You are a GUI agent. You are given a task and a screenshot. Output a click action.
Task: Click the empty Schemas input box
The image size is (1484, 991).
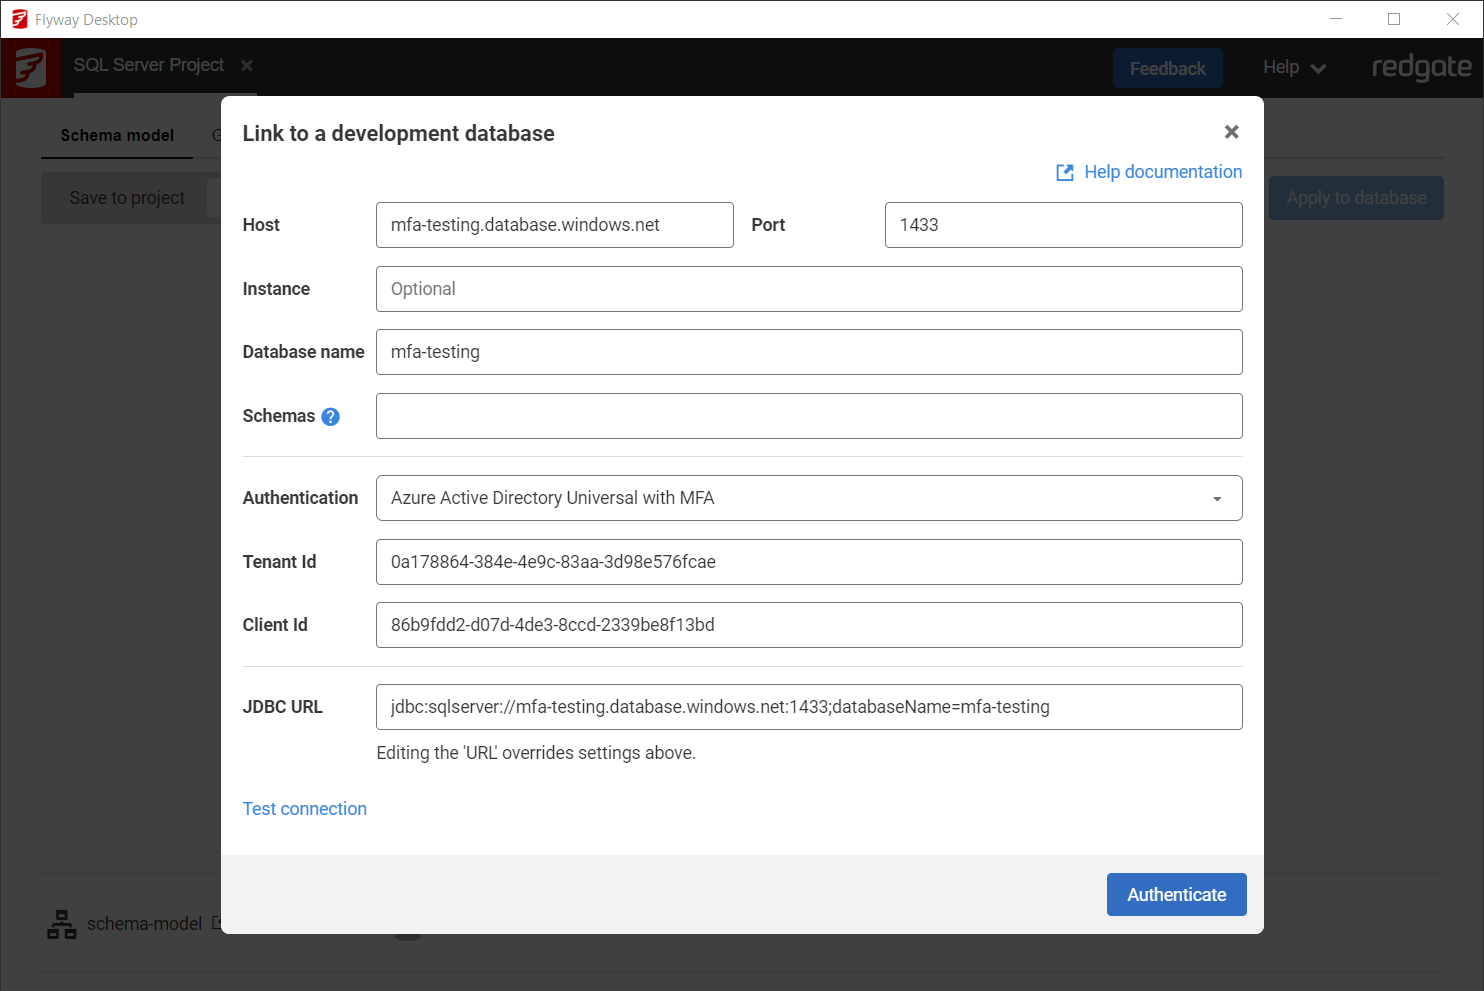808,416
